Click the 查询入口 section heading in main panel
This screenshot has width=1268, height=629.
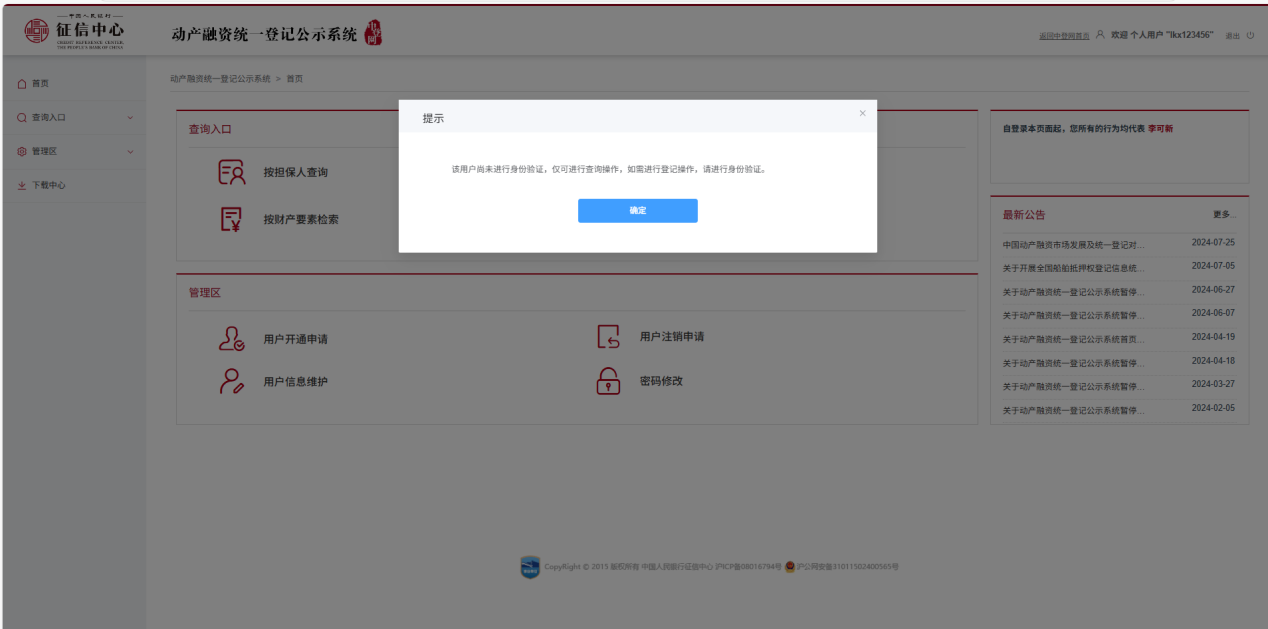(x=210, y=129)
